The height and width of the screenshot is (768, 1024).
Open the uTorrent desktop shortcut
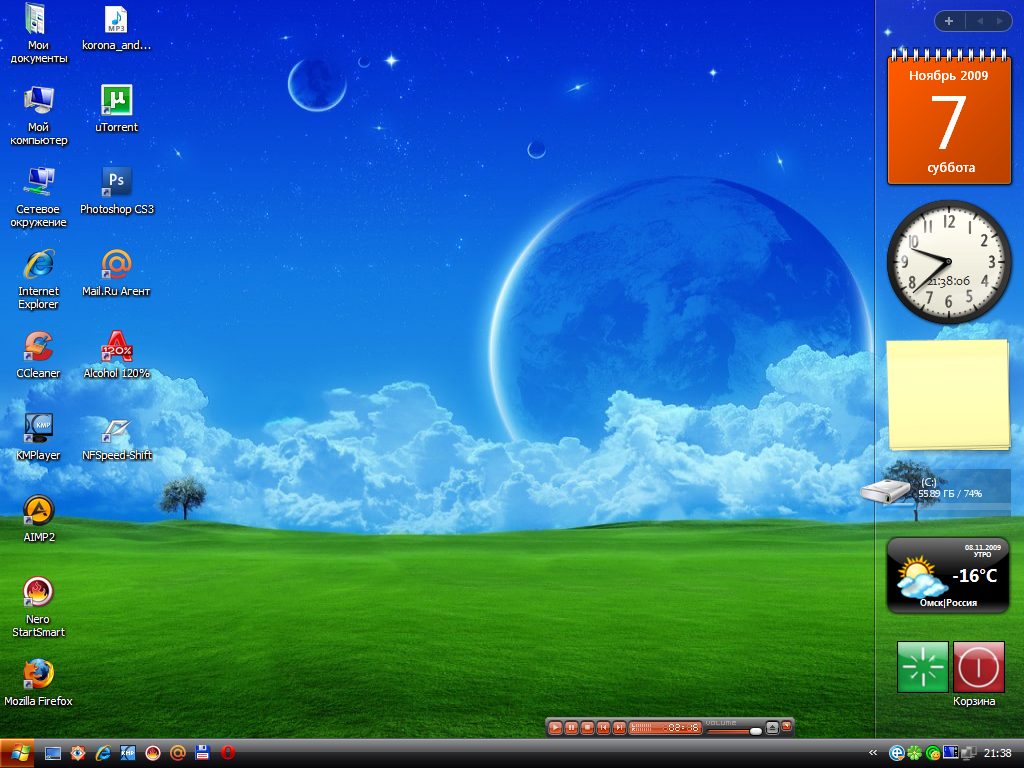117,101
